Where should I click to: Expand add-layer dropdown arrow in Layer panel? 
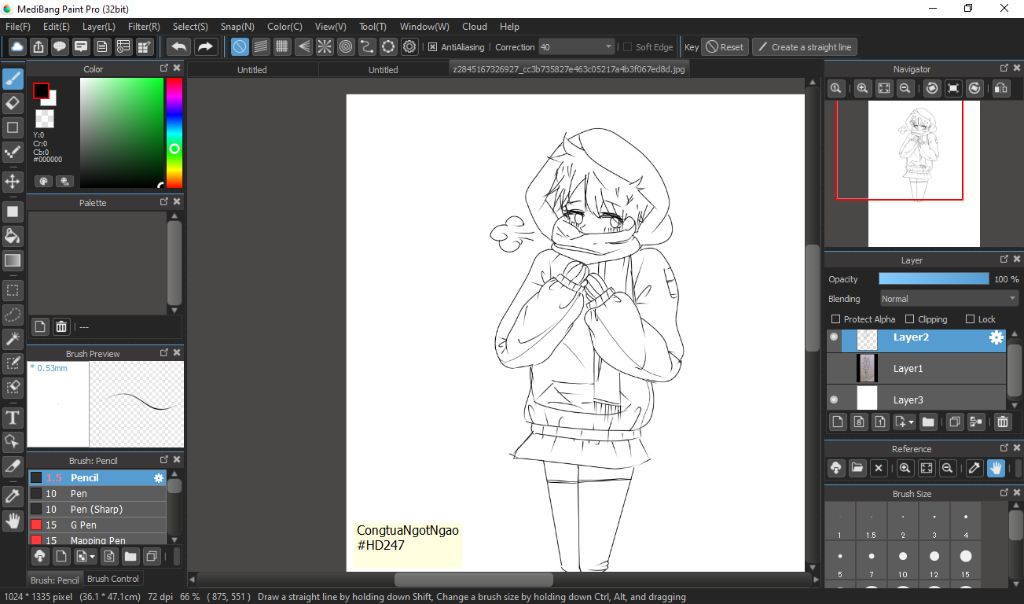click(911, 422)
